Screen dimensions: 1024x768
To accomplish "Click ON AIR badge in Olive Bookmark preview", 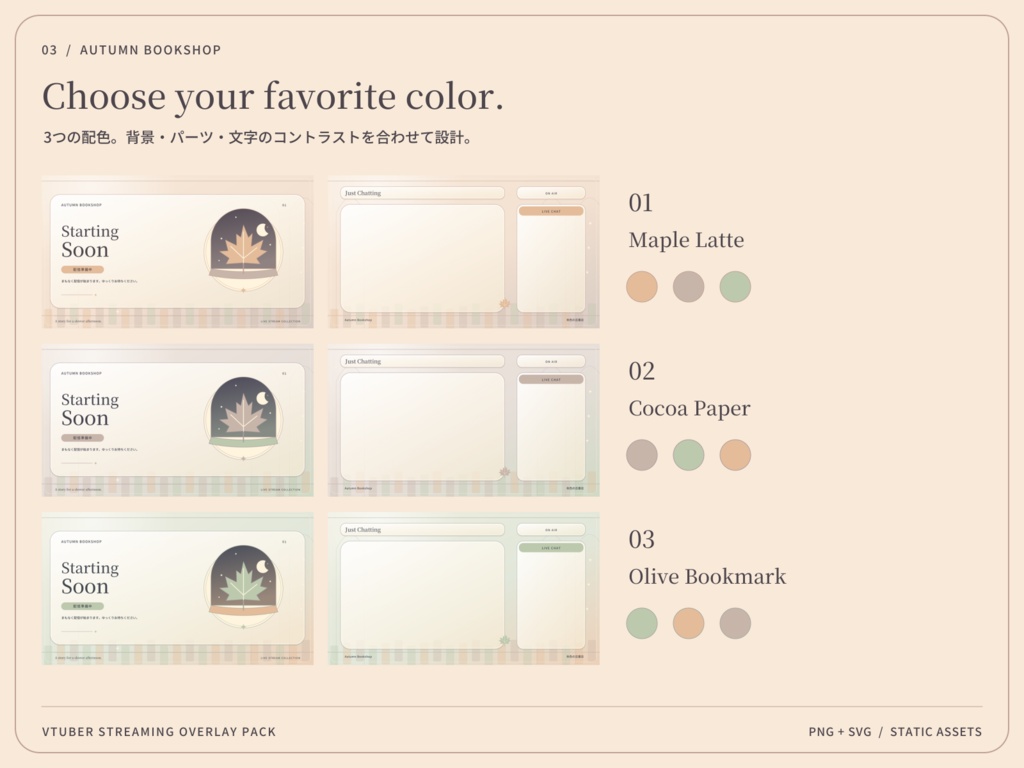I will (551, 530).
